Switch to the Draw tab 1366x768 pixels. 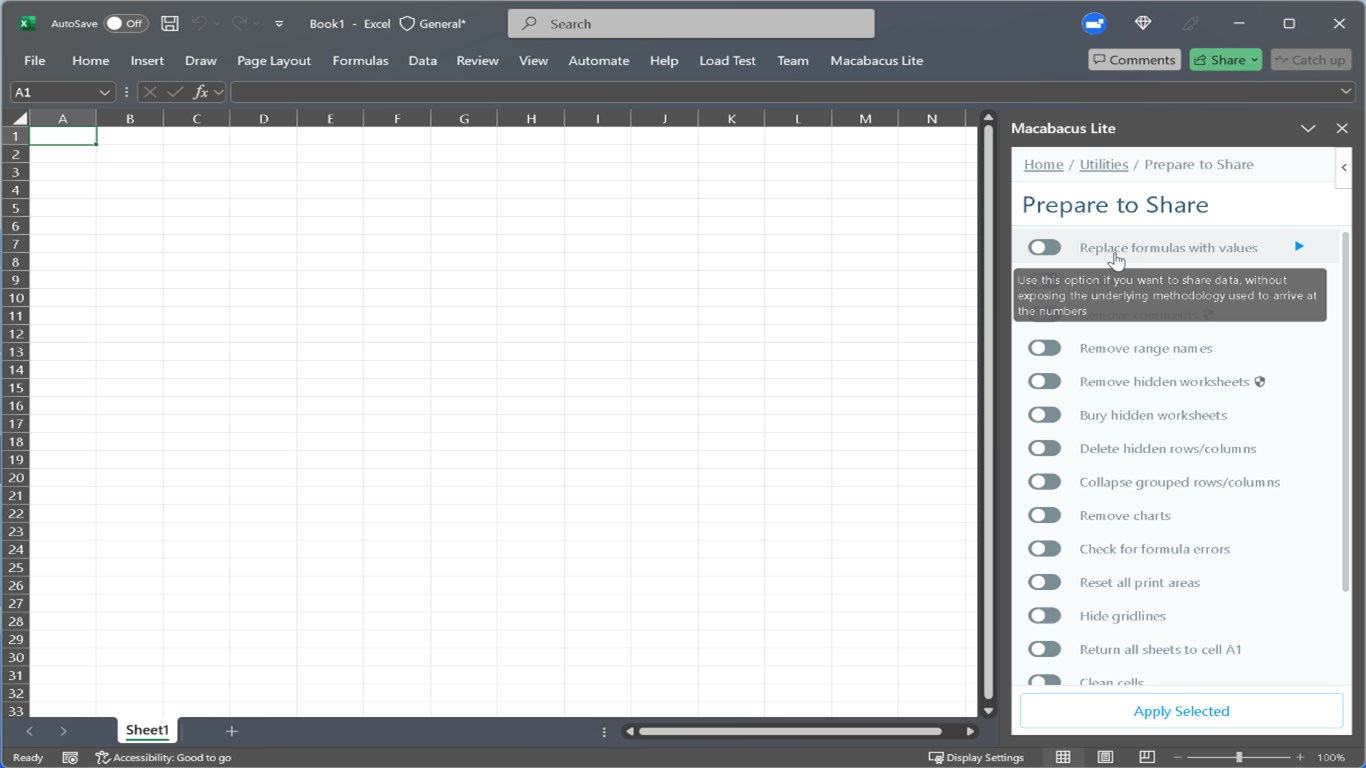(x=201, y=60)
